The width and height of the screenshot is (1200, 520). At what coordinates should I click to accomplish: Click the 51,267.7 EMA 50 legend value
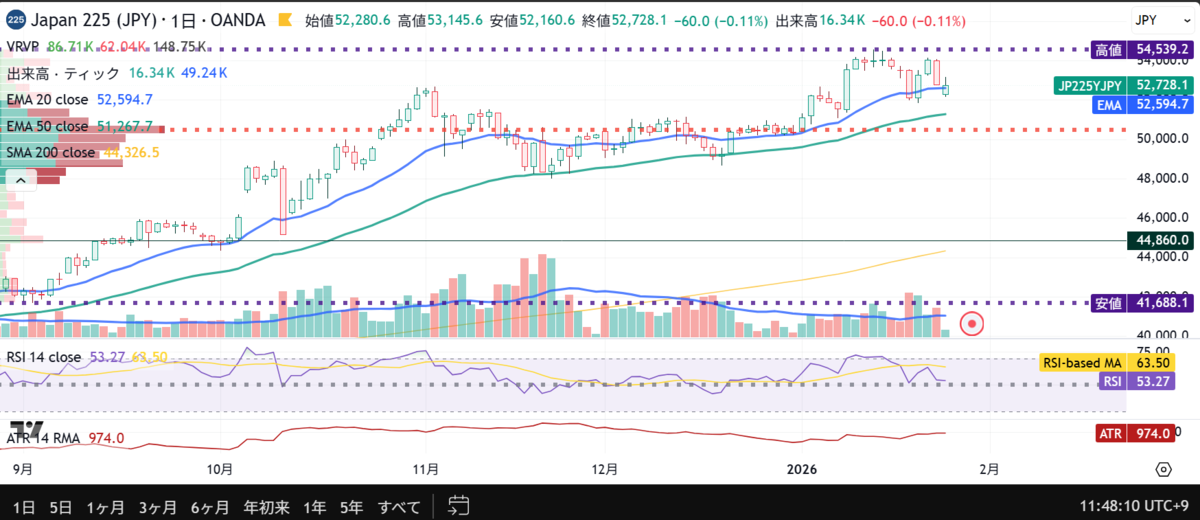point(125,126)
